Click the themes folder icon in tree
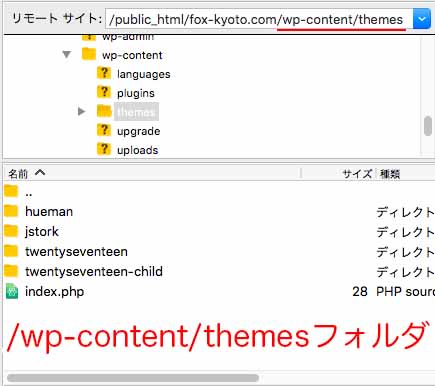This screenshot has width=435, height=386. tap(104, 111)
